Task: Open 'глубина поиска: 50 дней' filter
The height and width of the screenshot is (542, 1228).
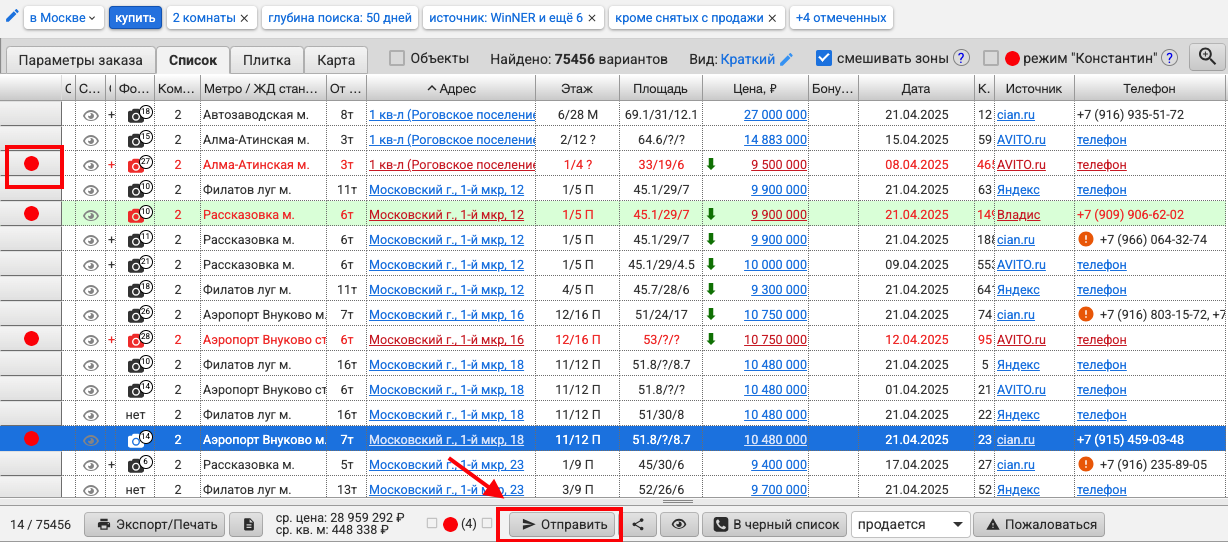Action: click(x=340, y=18)
